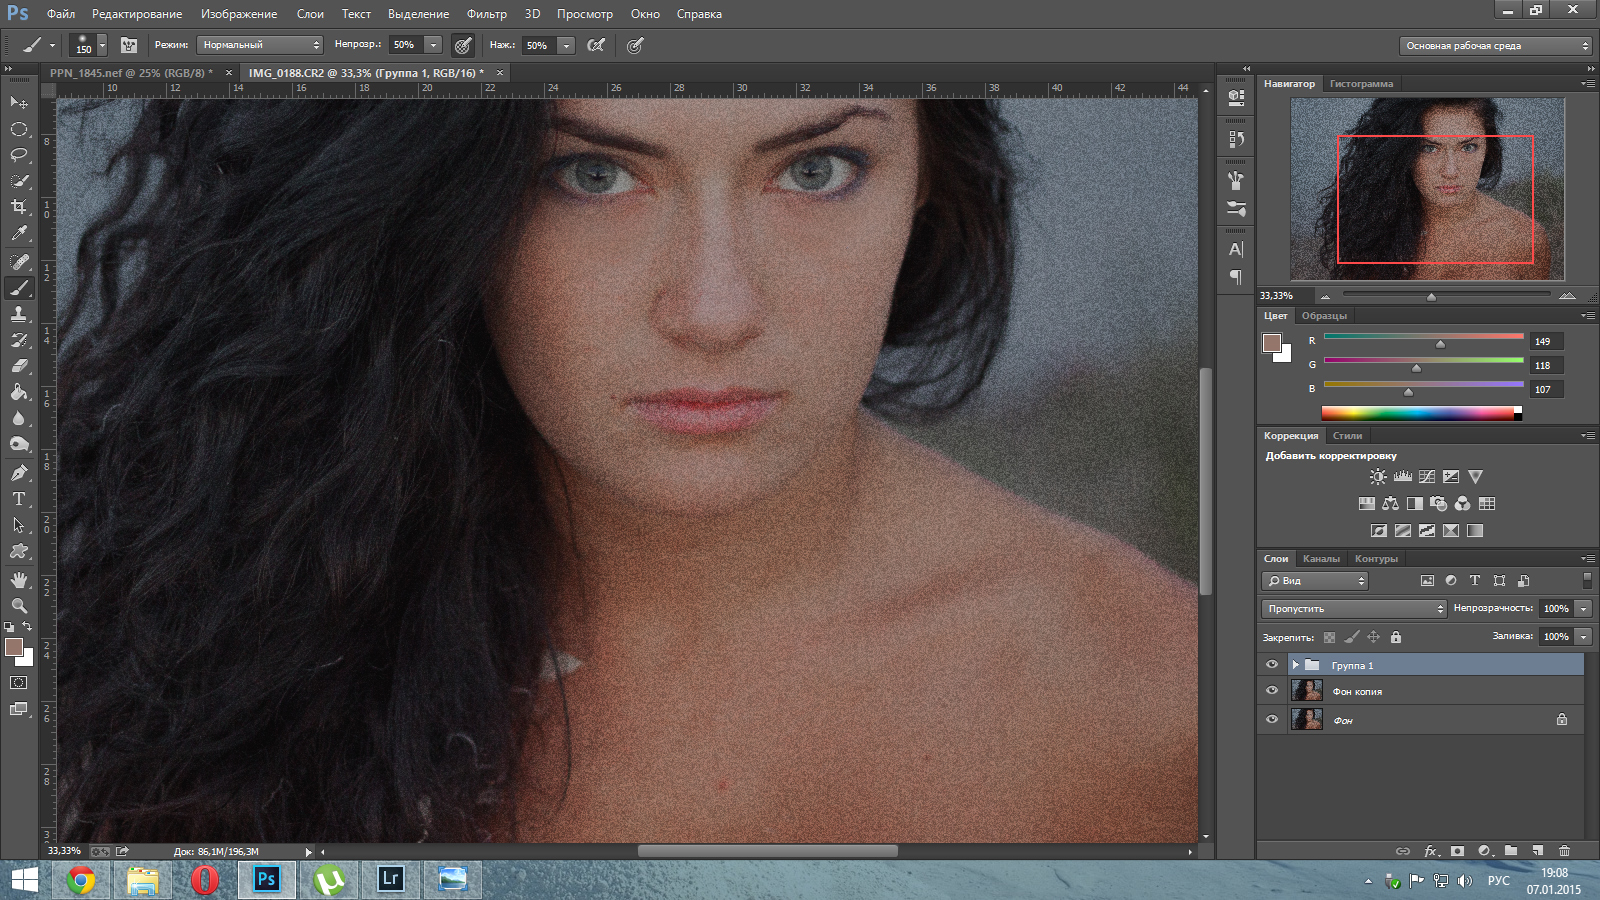Toggle visibility of the Фон layer

1272,719
